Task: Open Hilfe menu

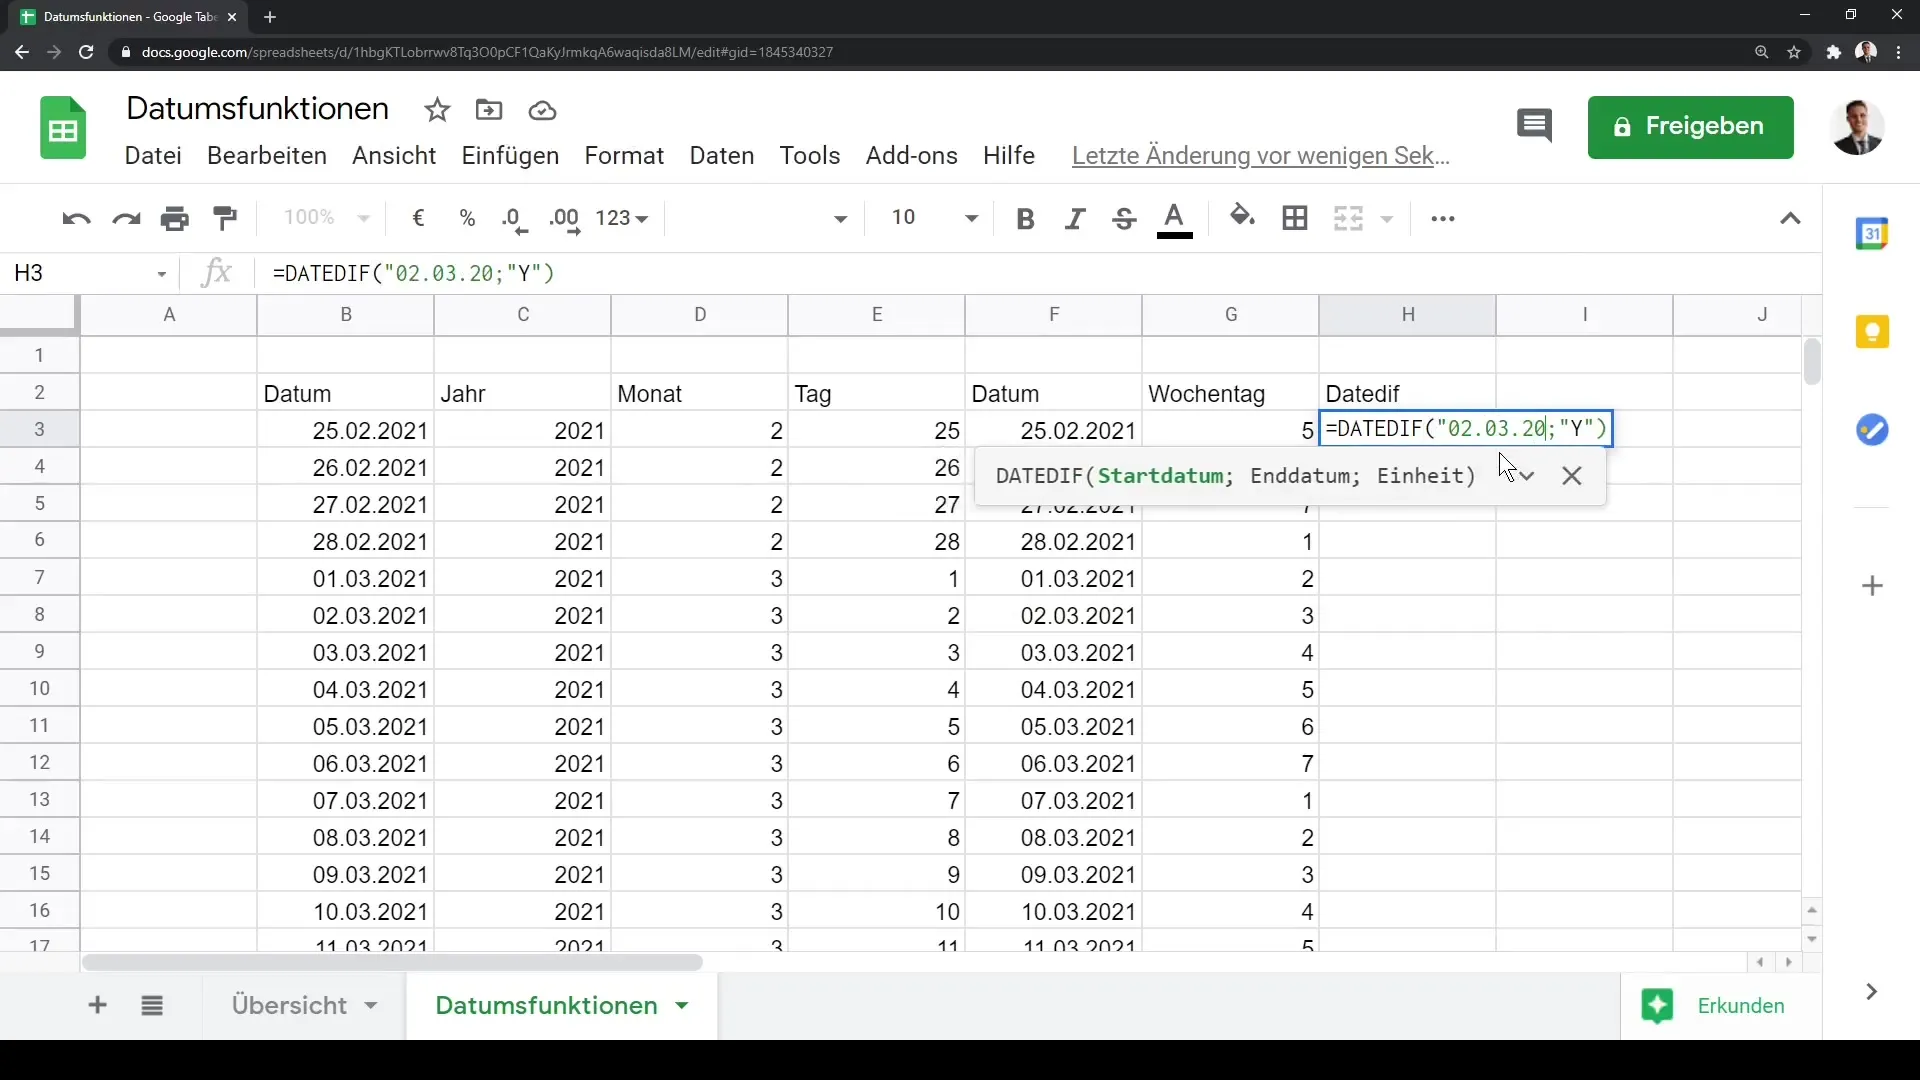Action: pyautogui.click(x=1009, y=156)
